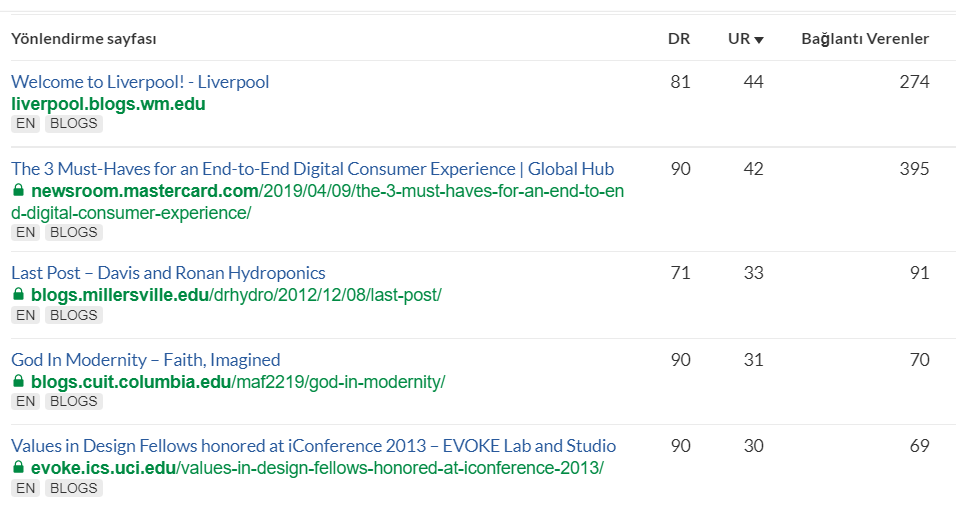This screenshot has height=508, width=956.
Task: Click BLOGS tag in Millersville row
Action: click(74, 315)
